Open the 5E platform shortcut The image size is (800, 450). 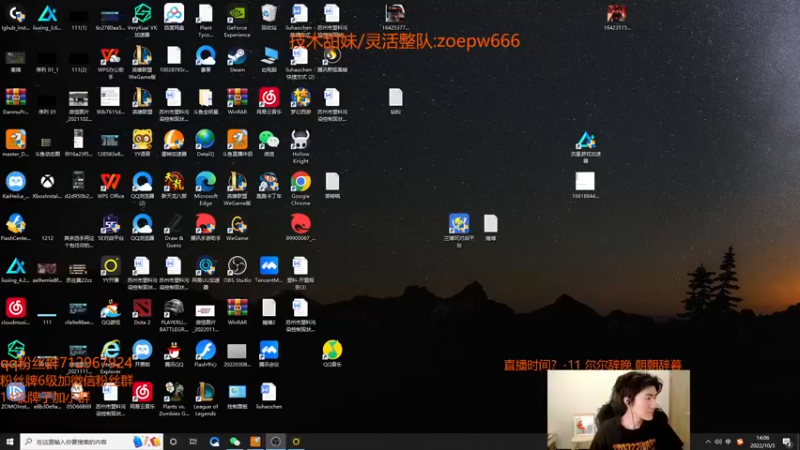pos(111,228)
